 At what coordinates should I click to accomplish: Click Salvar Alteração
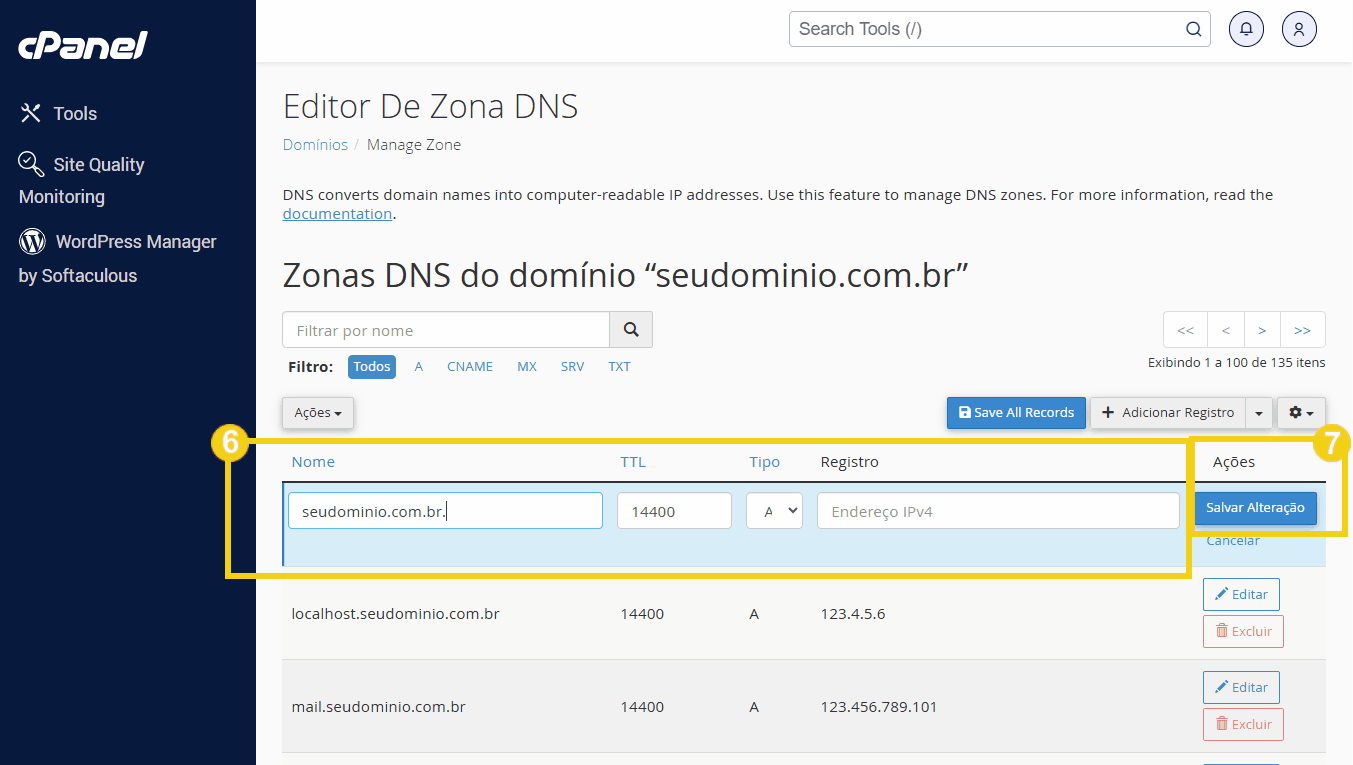tap(1255, 508)
